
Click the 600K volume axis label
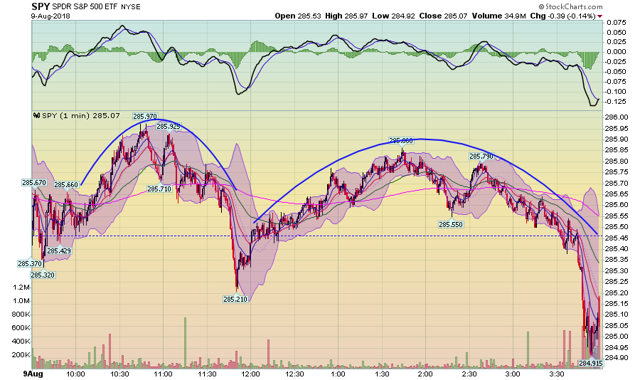tap(21, 328)
